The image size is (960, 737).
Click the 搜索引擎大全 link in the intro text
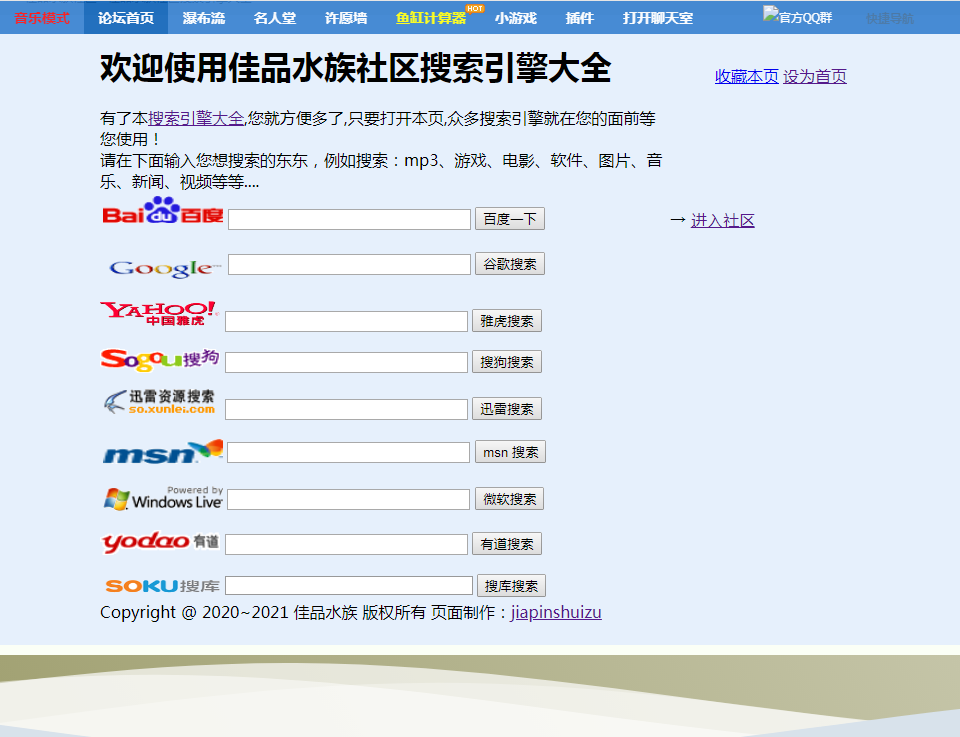coord(196,118)
